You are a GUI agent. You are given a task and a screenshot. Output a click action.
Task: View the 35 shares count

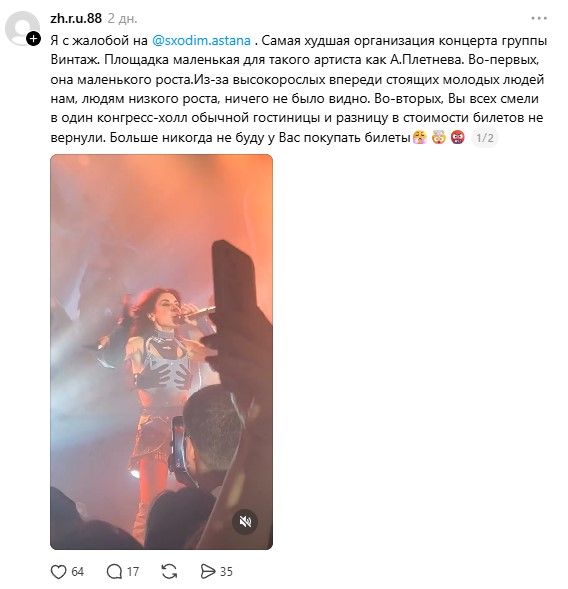pos(226,572)
